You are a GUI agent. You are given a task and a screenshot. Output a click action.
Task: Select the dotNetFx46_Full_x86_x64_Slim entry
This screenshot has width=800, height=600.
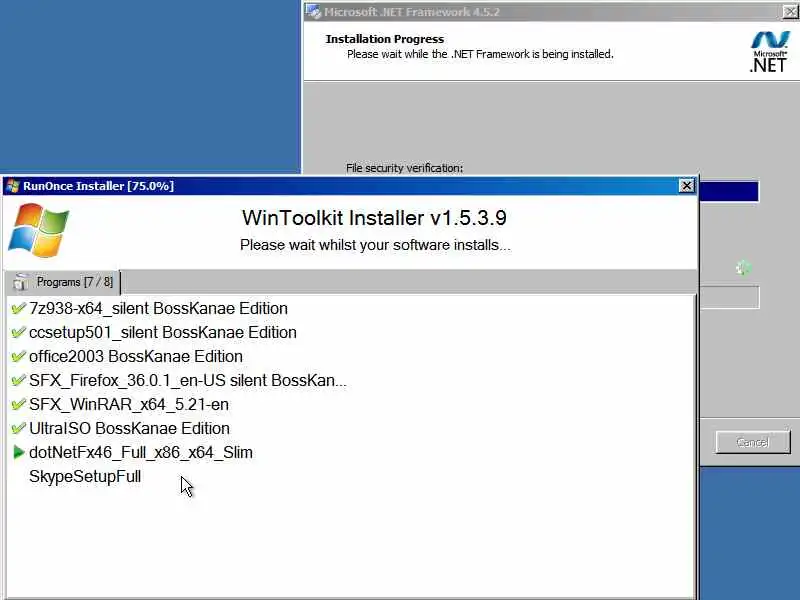(141, 452)
